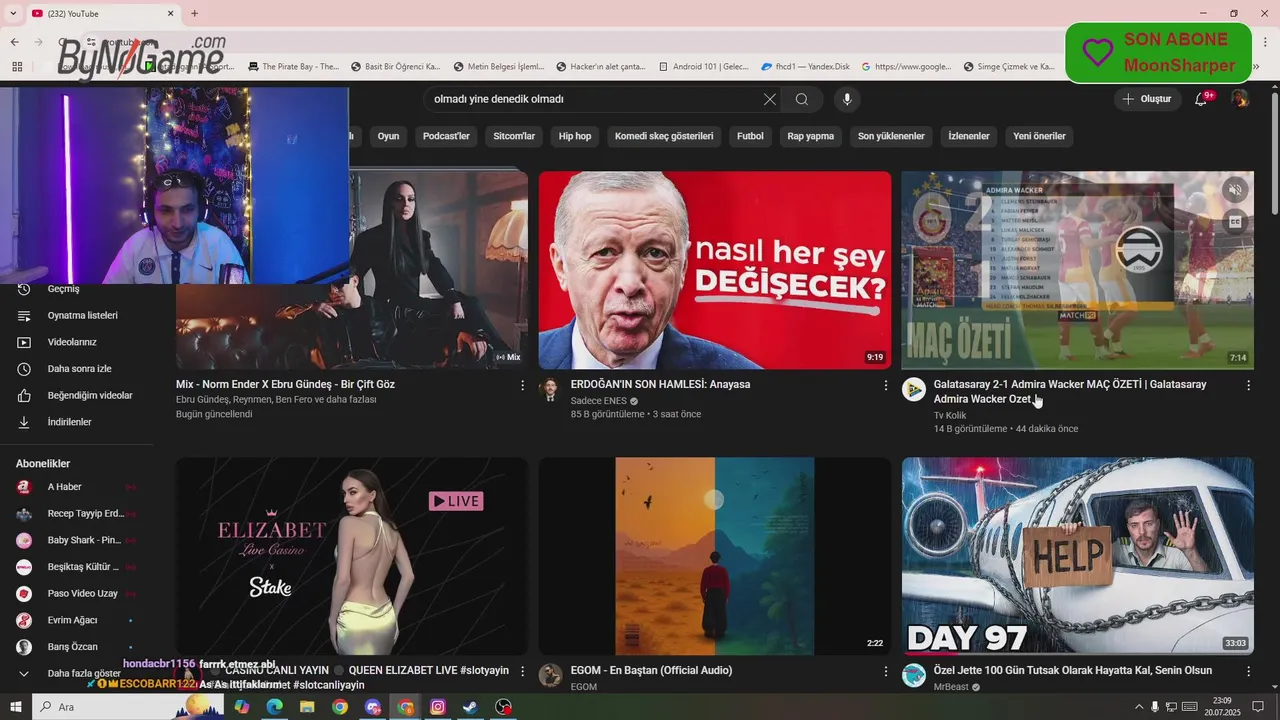Open the browser tab search dropdown
The width and height of the screenshot is (1280, 720).
point(13,13)
